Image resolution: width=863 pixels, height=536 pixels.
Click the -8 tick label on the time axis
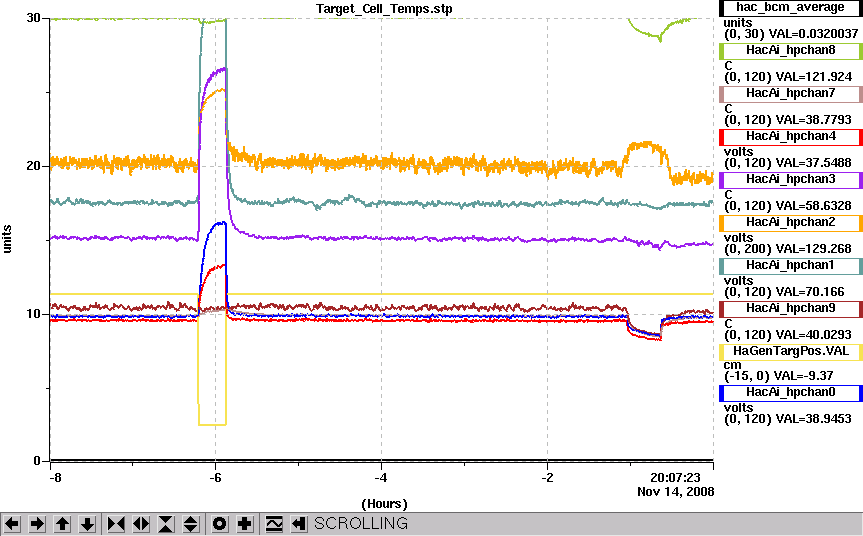(x=55, y=477)
